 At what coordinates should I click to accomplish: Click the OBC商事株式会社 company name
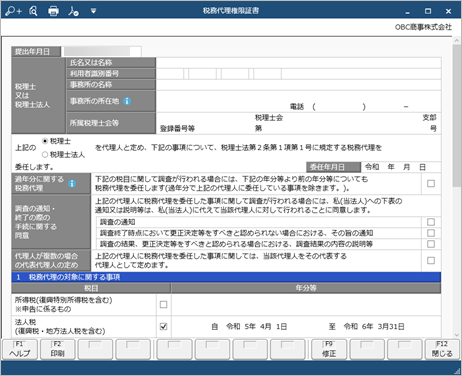423,27
